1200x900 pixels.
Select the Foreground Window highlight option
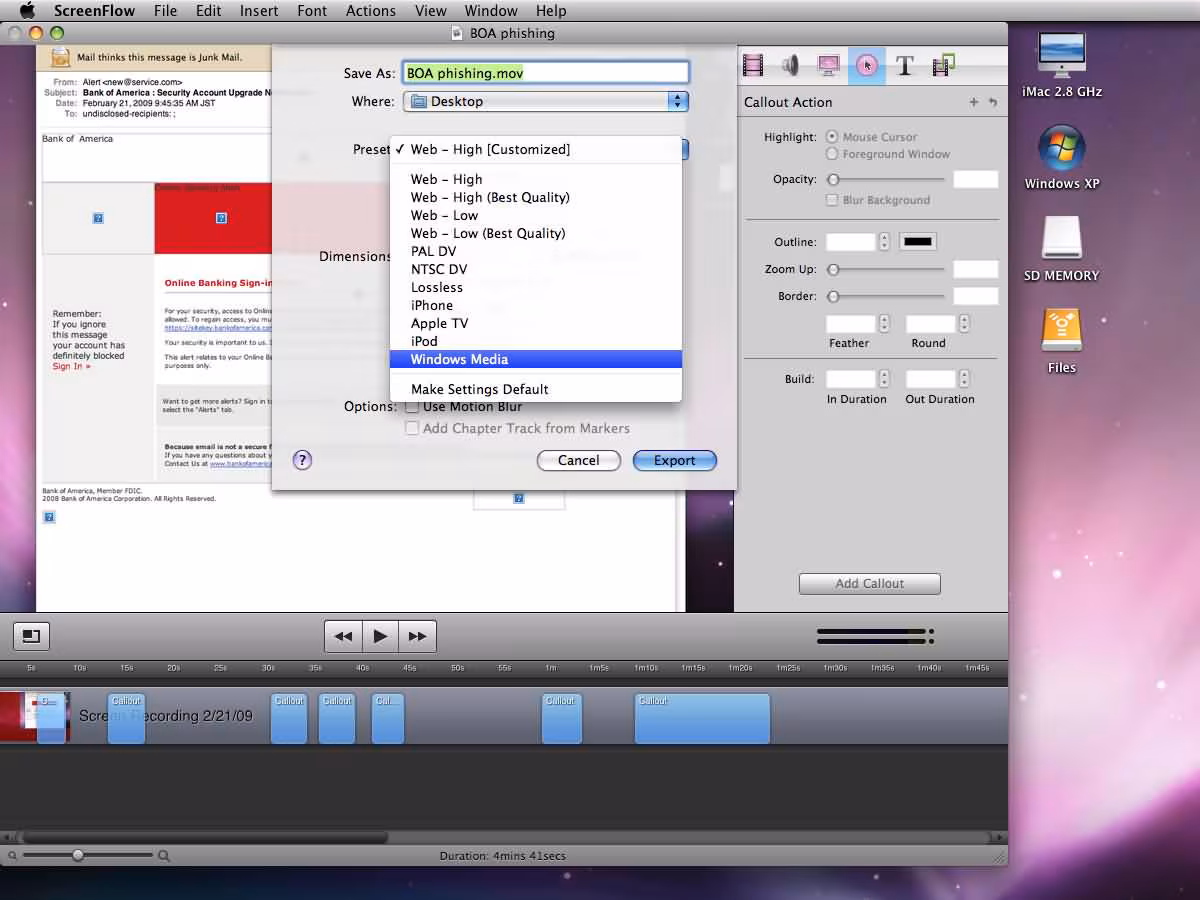832,154
